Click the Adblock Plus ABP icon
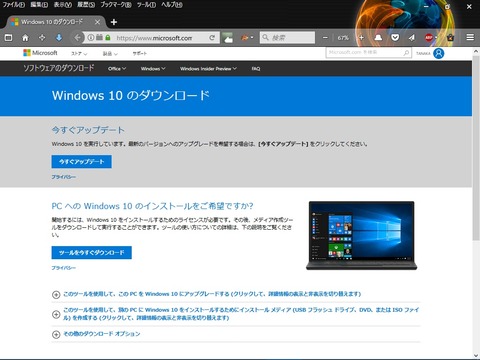The image size is (480, 360). 429,38
